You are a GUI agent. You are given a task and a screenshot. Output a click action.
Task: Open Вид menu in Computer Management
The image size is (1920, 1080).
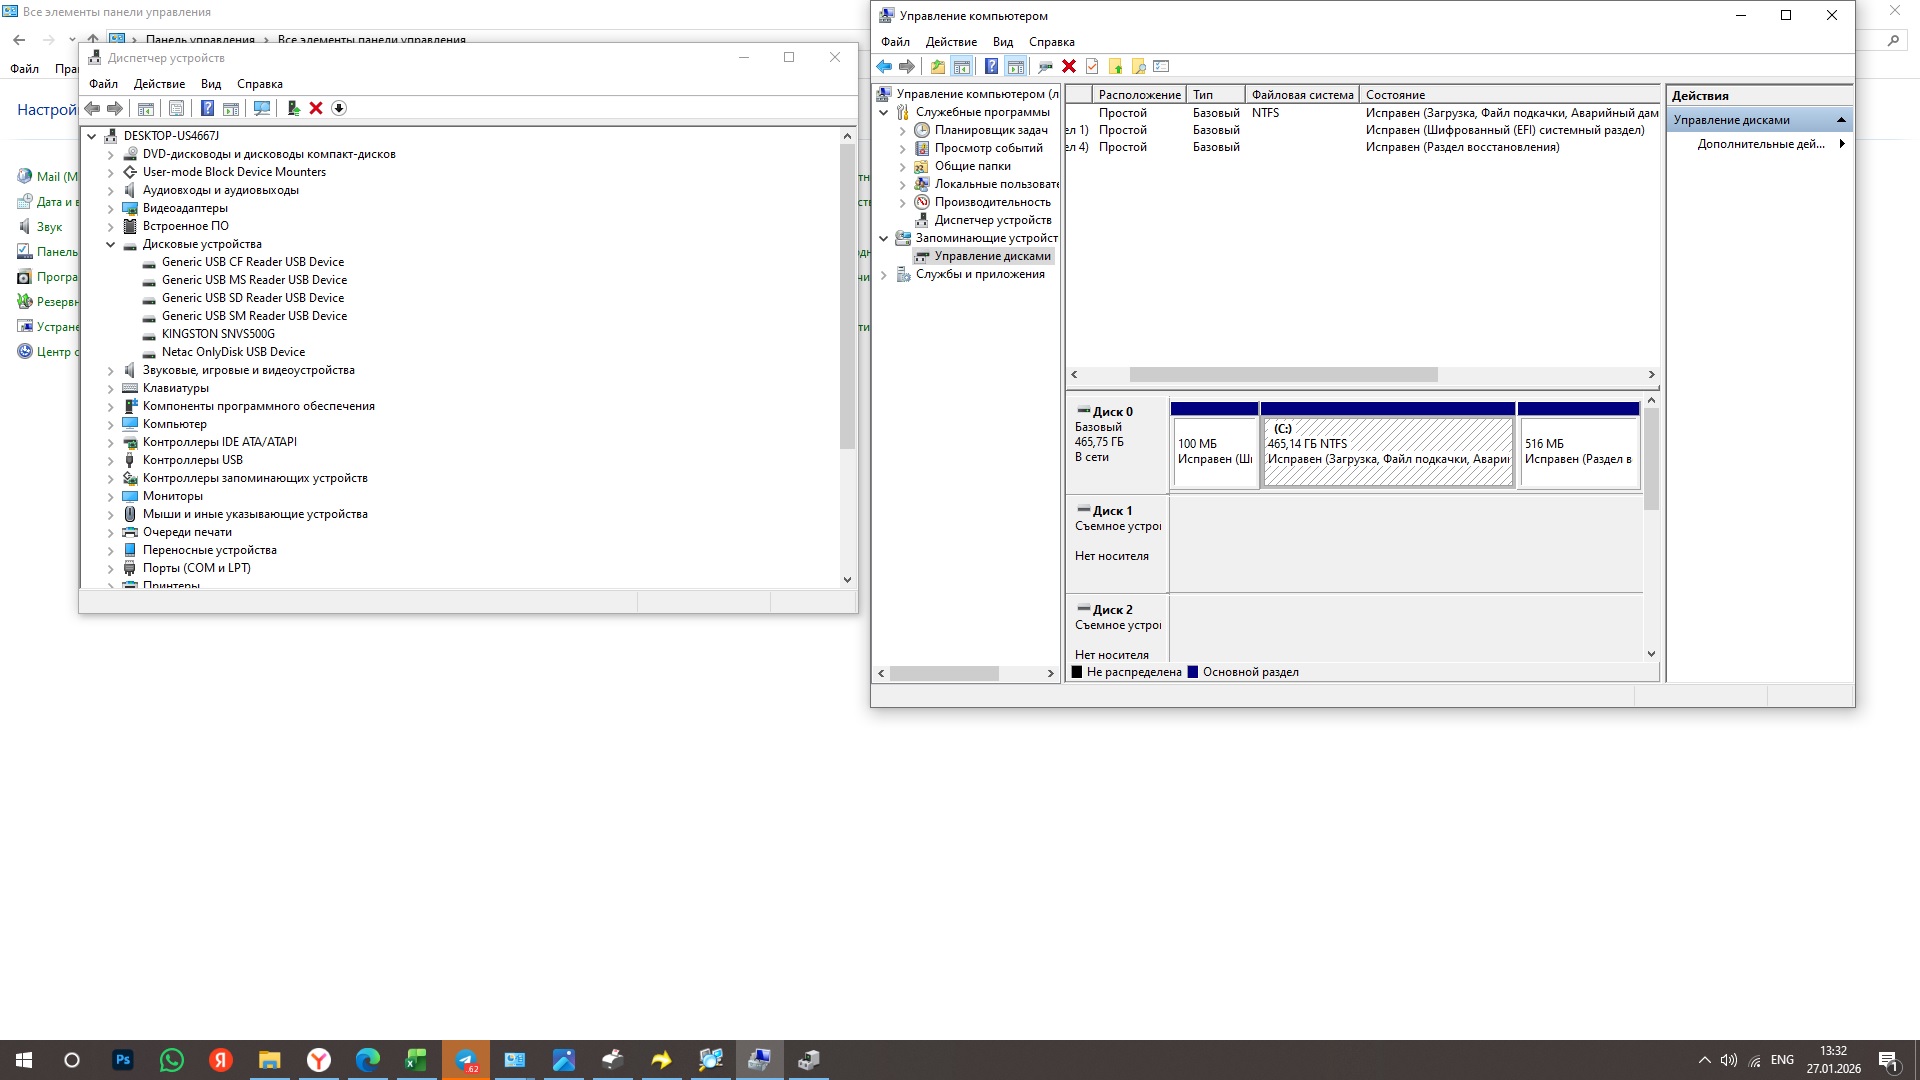point(1002,42)
